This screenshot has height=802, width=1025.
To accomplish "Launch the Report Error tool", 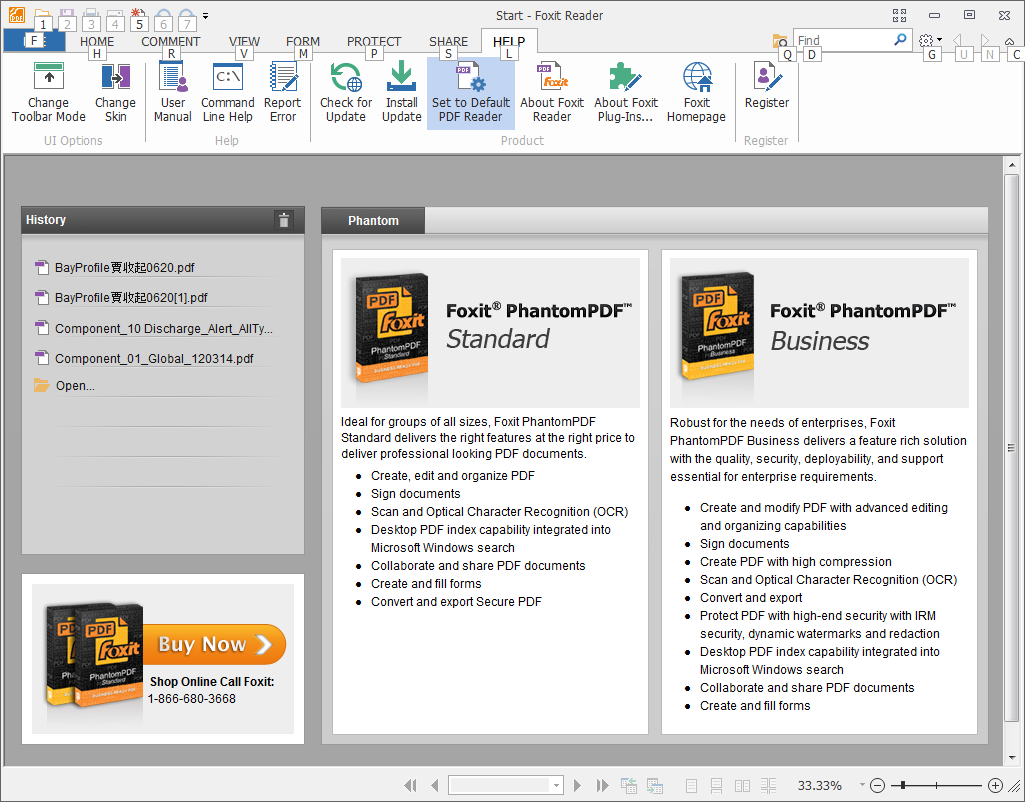I will tap(283, 93).
